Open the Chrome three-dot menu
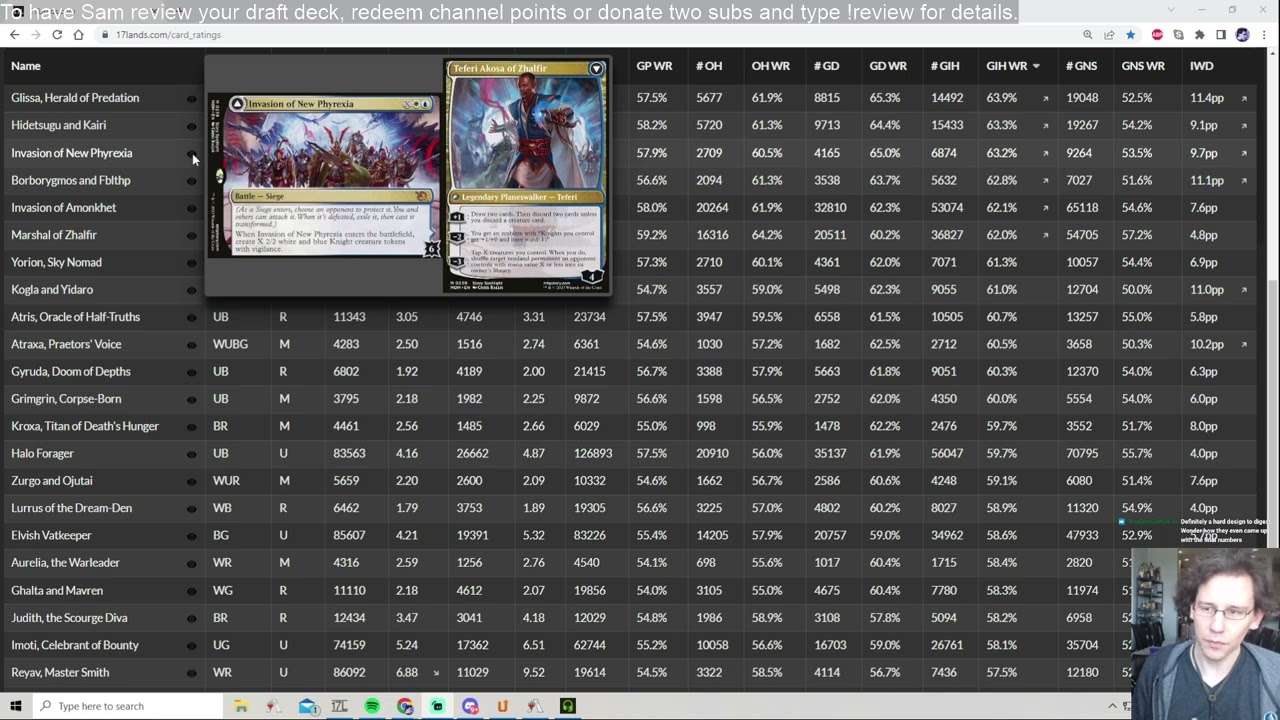The height and width of the screenshot is (720, 1280). pos(1264,35)
